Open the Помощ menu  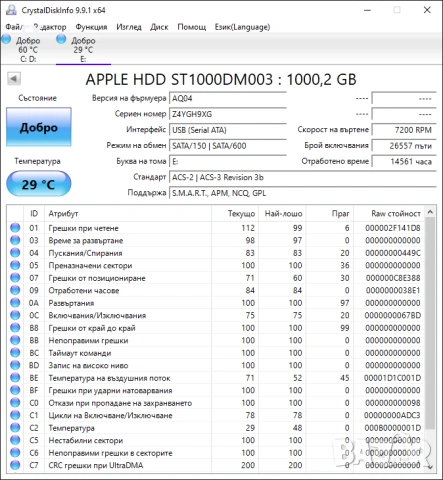(x=191, y=27)
